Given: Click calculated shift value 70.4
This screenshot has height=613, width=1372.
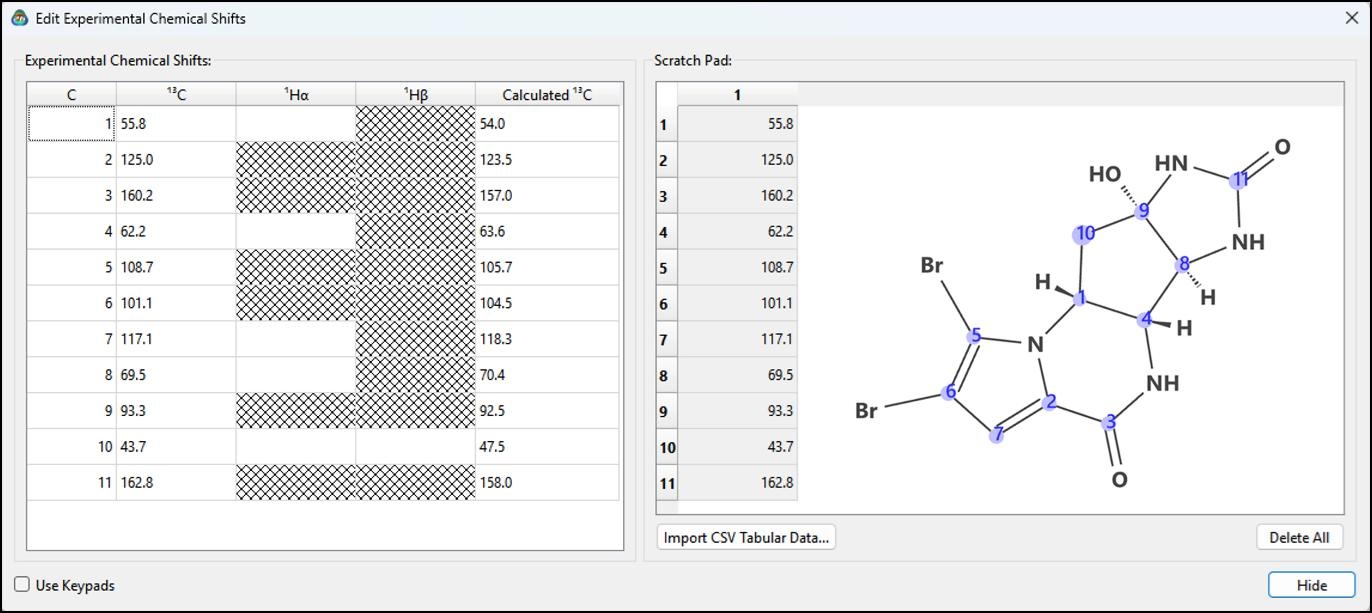Looking at the screenshot, I should point(547,375).
